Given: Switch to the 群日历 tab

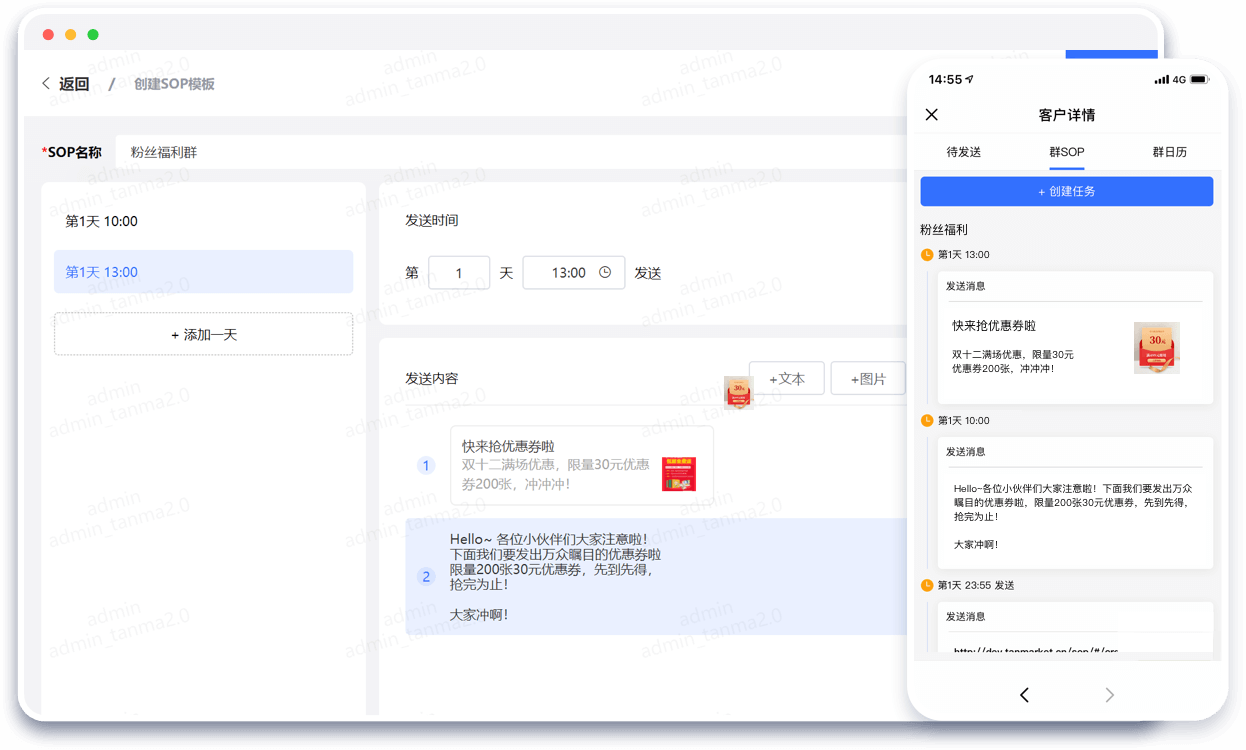Looking at the screenshot, I should click(1170, 153).
